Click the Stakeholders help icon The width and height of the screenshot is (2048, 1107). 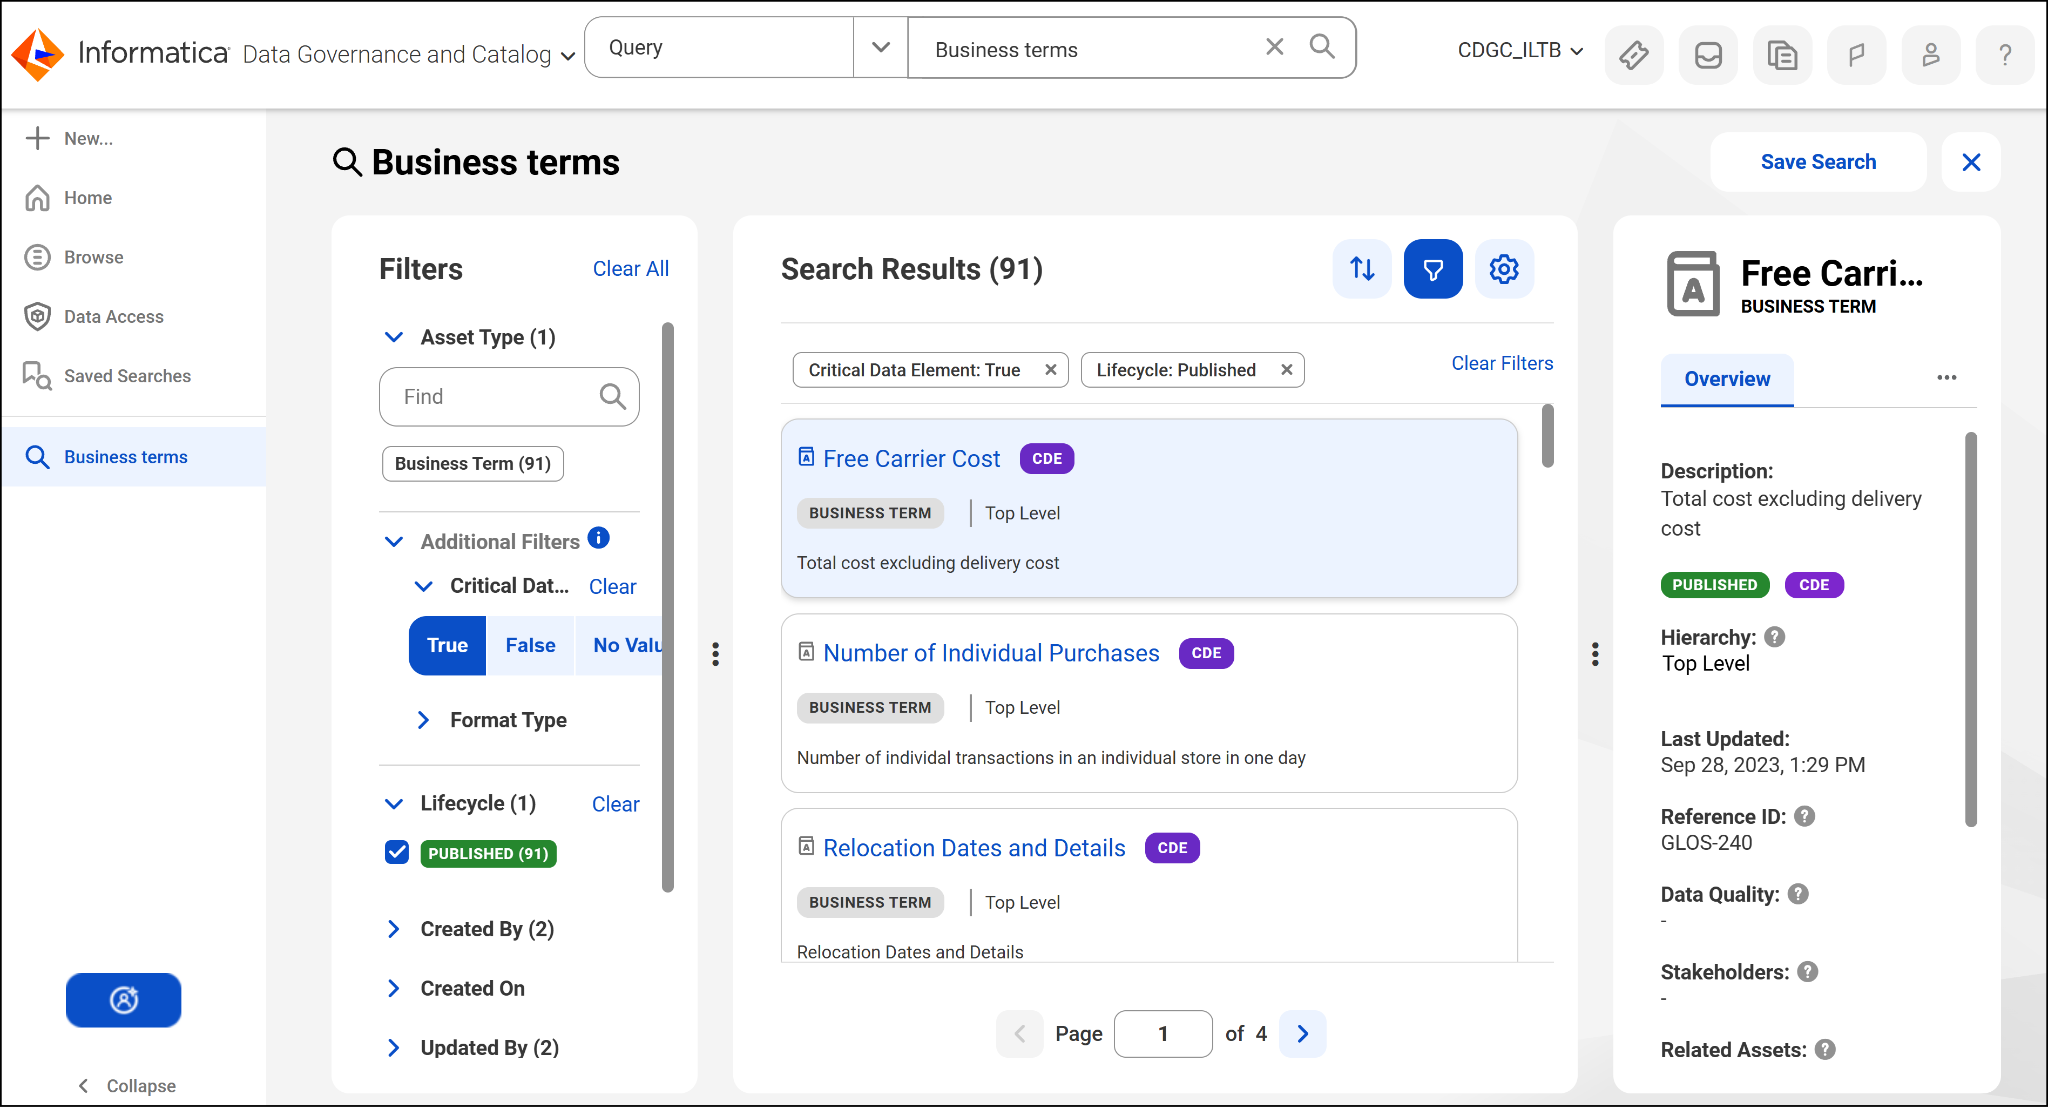[1808, 971]
